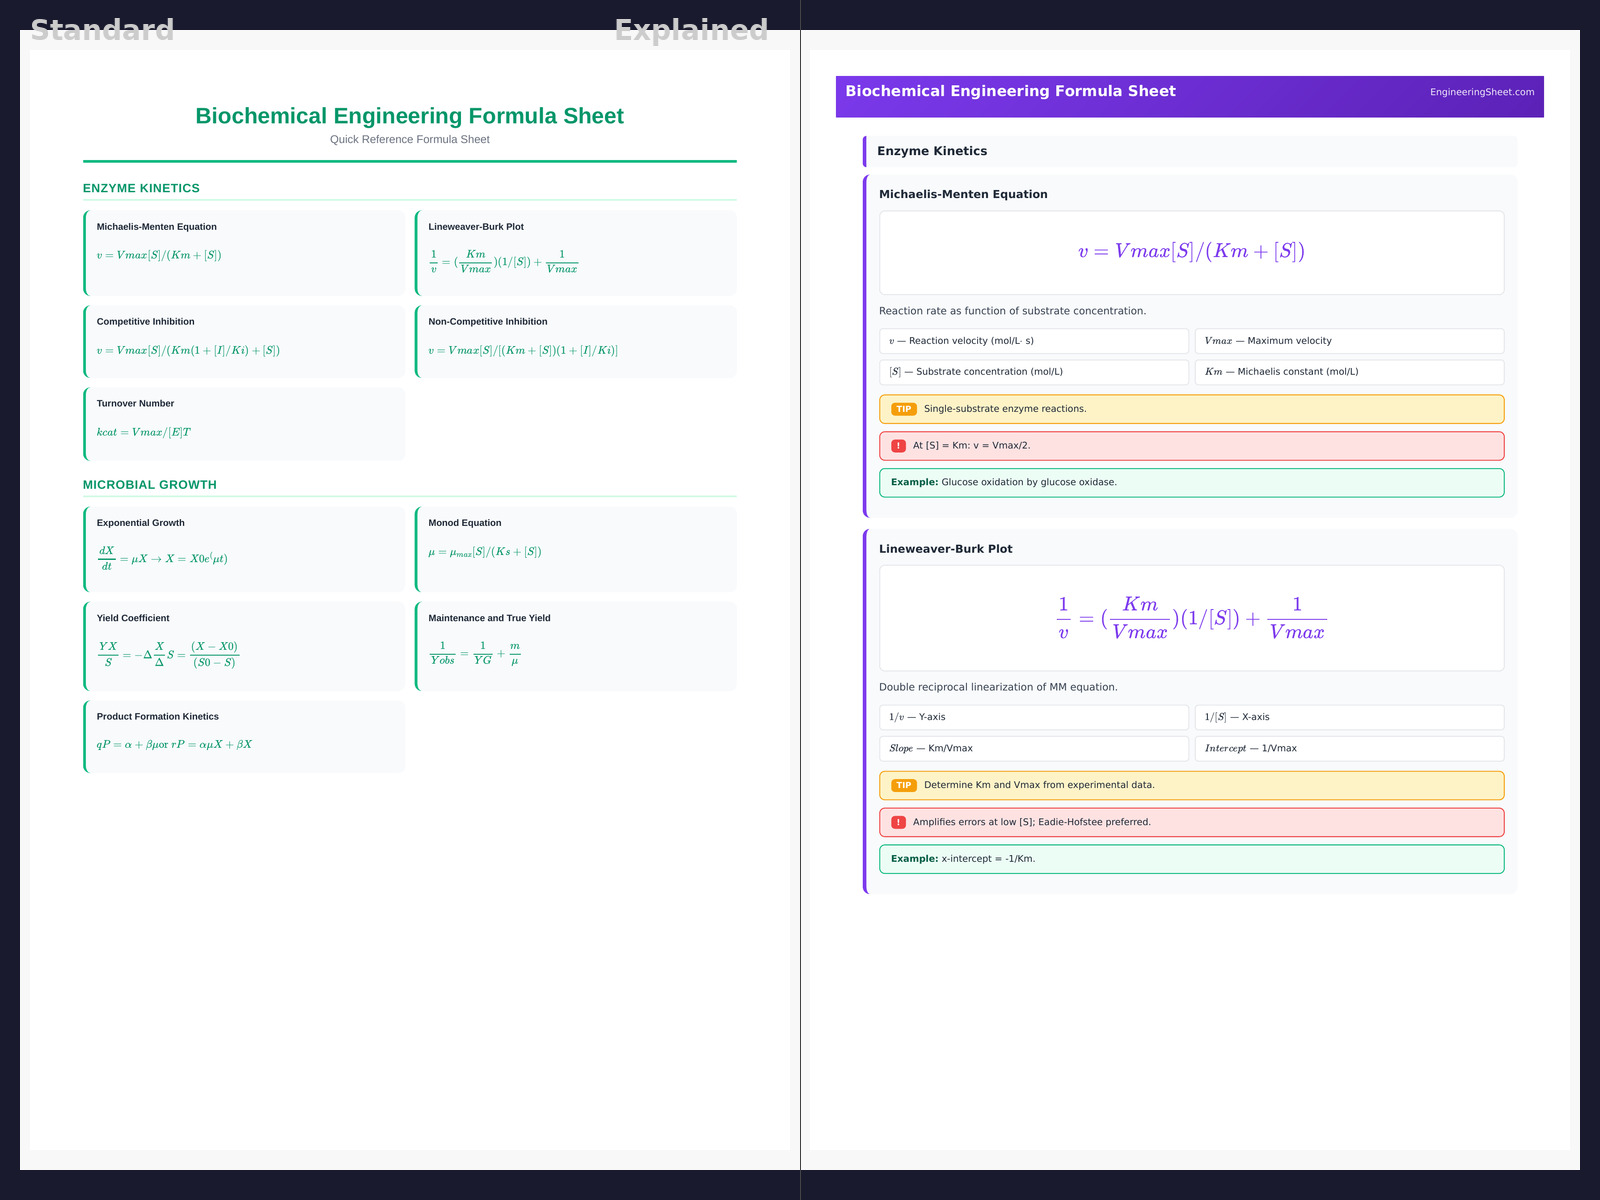This screenshot has height=1200, width=1600.
Task: Click the red warning icon beside 'Amplifies errors'
Action: pyautogui.click(x=898, y=822)
